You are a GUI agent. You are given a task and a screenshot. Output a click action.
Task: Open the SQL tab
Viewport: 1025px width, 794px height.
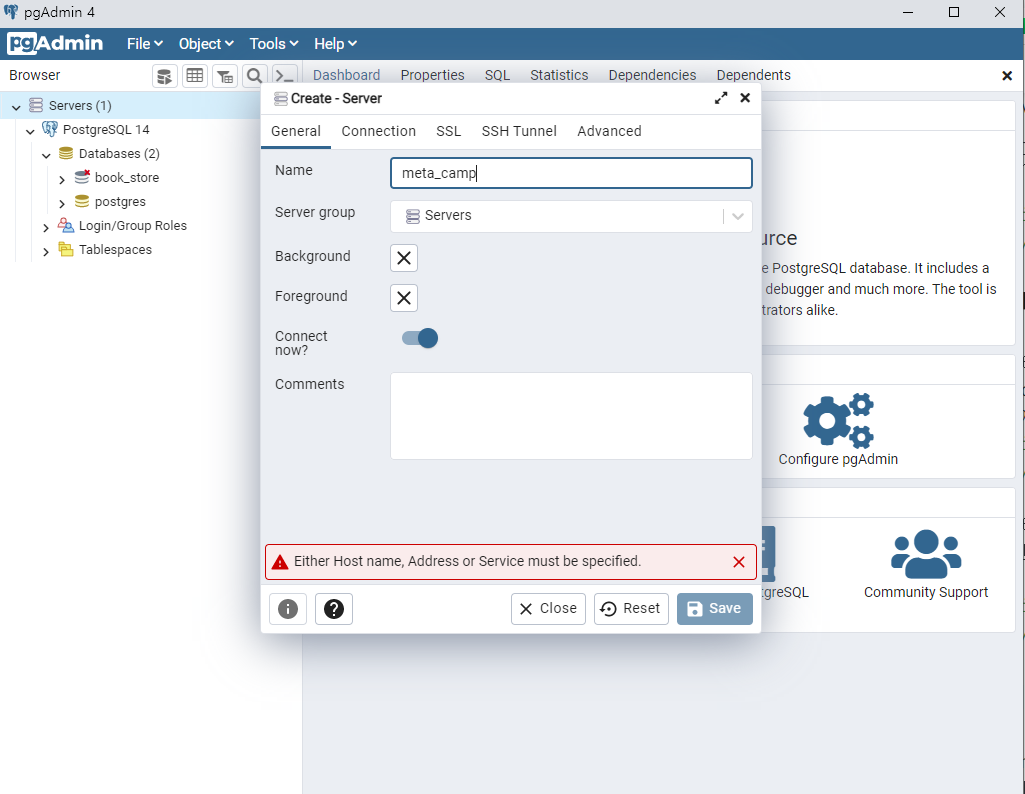(x=497, y=75)
